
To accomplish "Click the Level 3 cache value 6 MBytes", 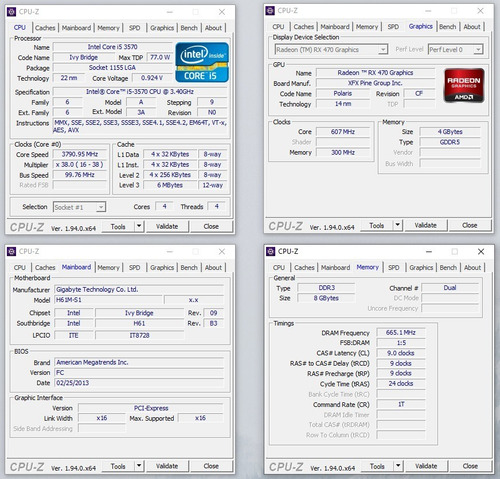I will tap(170, 185).
